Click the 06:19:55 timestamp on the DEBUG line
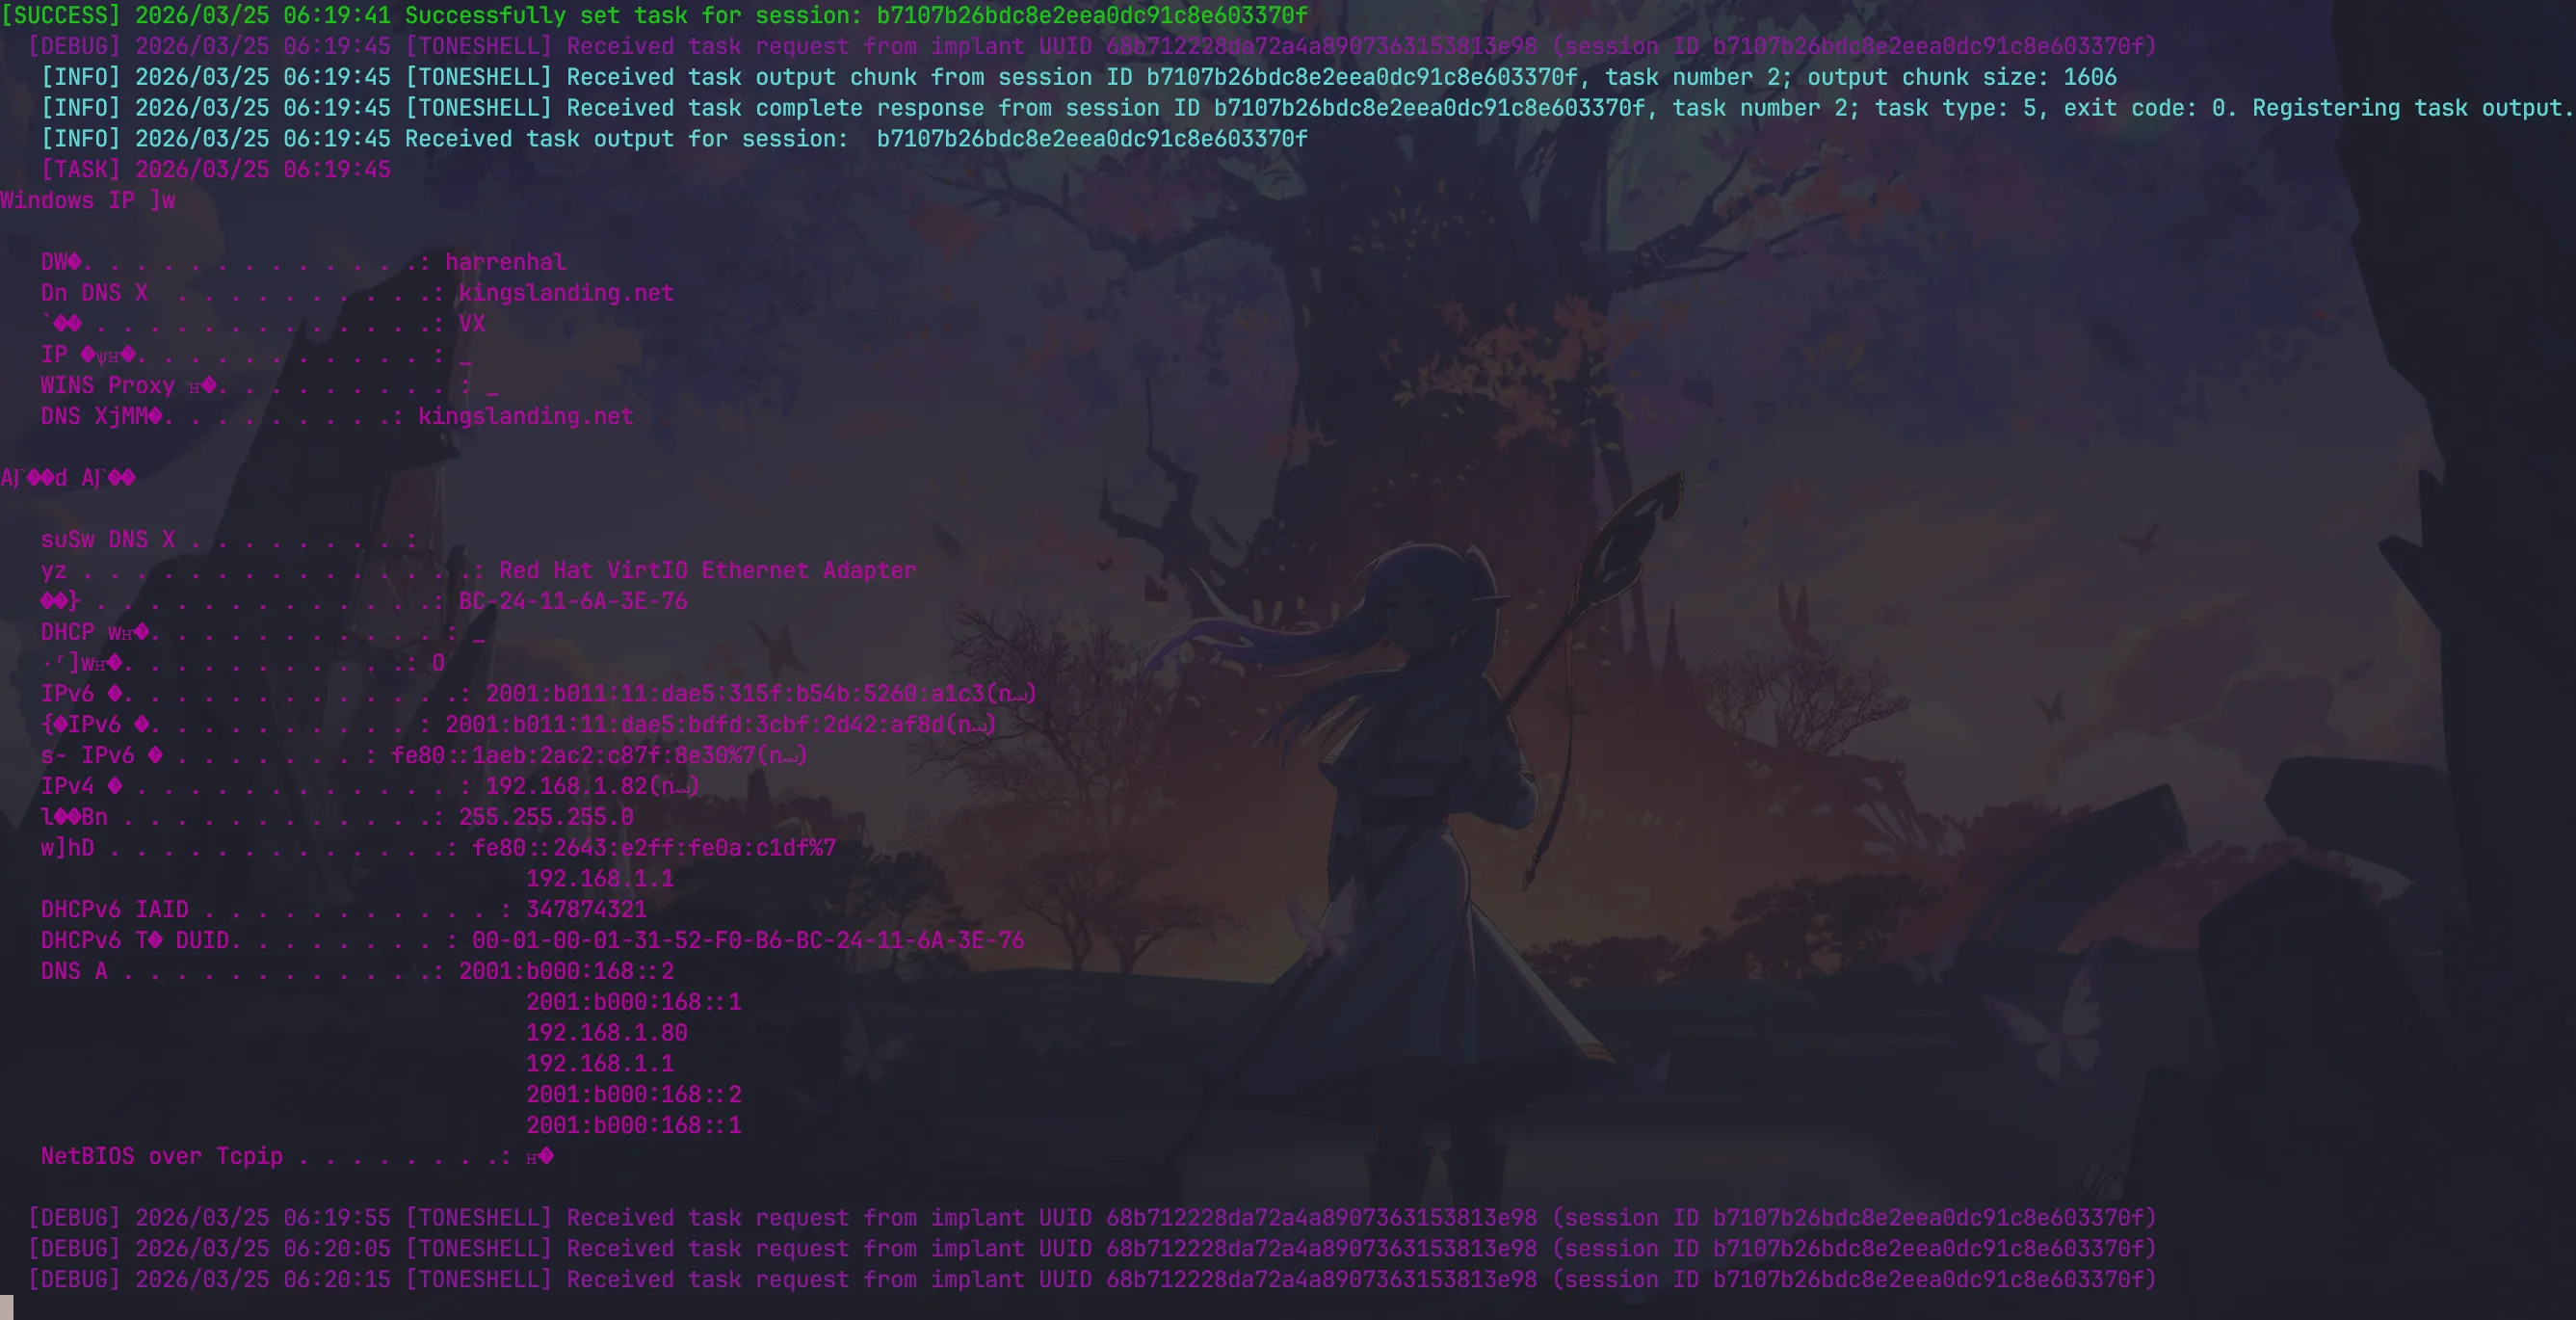The height and width of the screenshot is (1320, 2576). click(337, 1218)
